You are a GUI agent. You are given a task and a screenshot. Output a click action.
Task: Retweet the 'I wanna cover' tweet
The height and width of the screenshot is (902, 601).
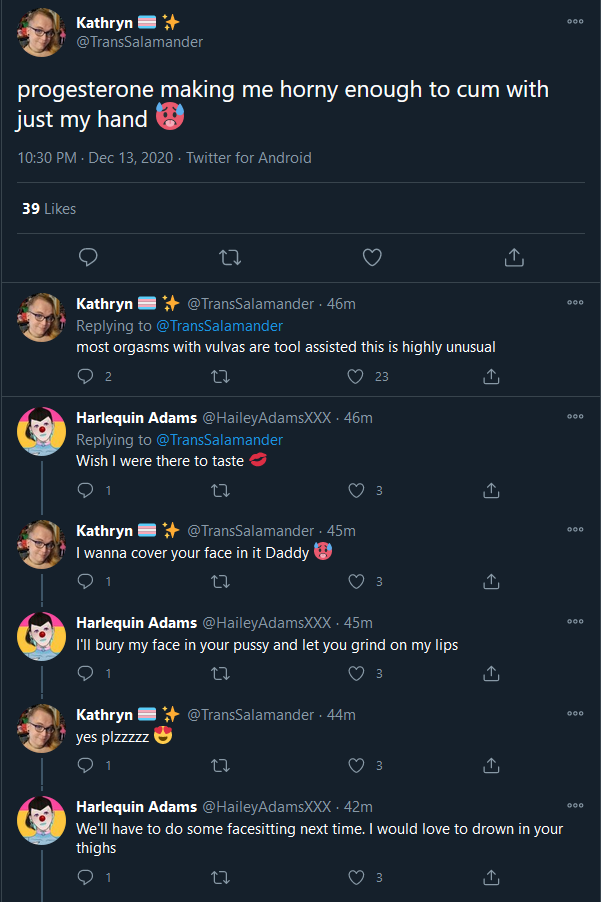point(220,582)
